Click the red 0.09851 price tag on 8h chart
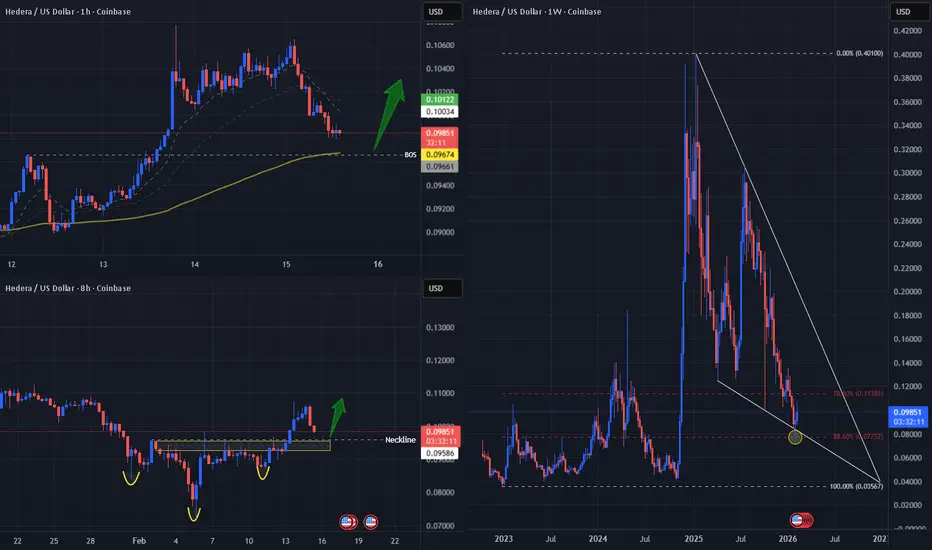The width and height of the screenshot is (932, 550). 439,436
